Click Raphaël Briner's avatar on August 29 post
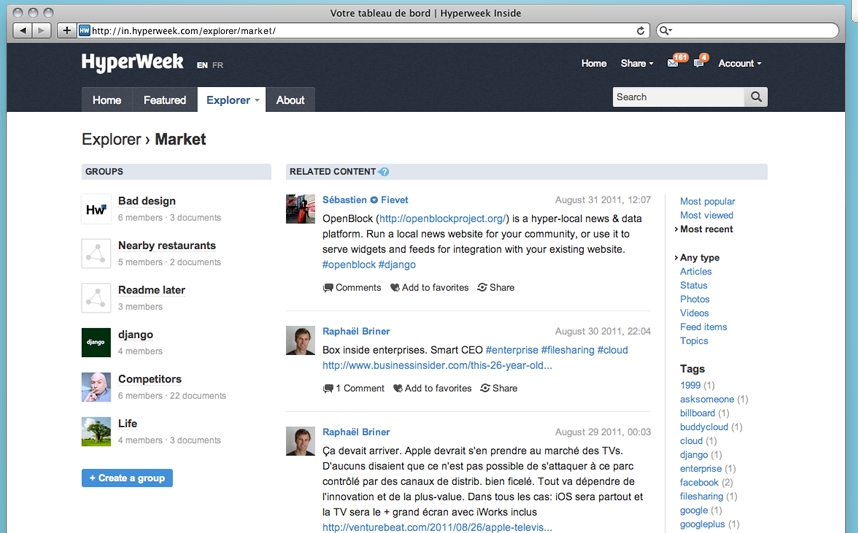 pyautogui.click(x=300, y=441)
